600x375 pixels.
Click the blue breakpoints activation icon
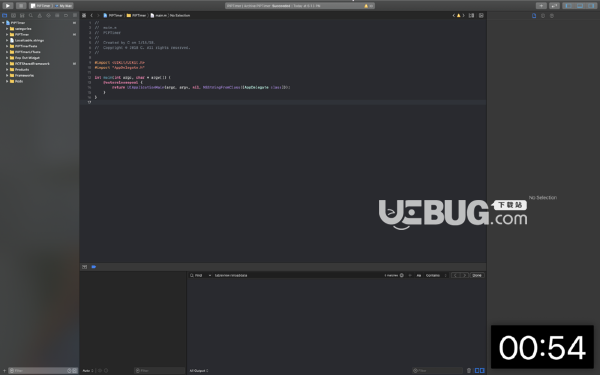click(x=94, y=267)
